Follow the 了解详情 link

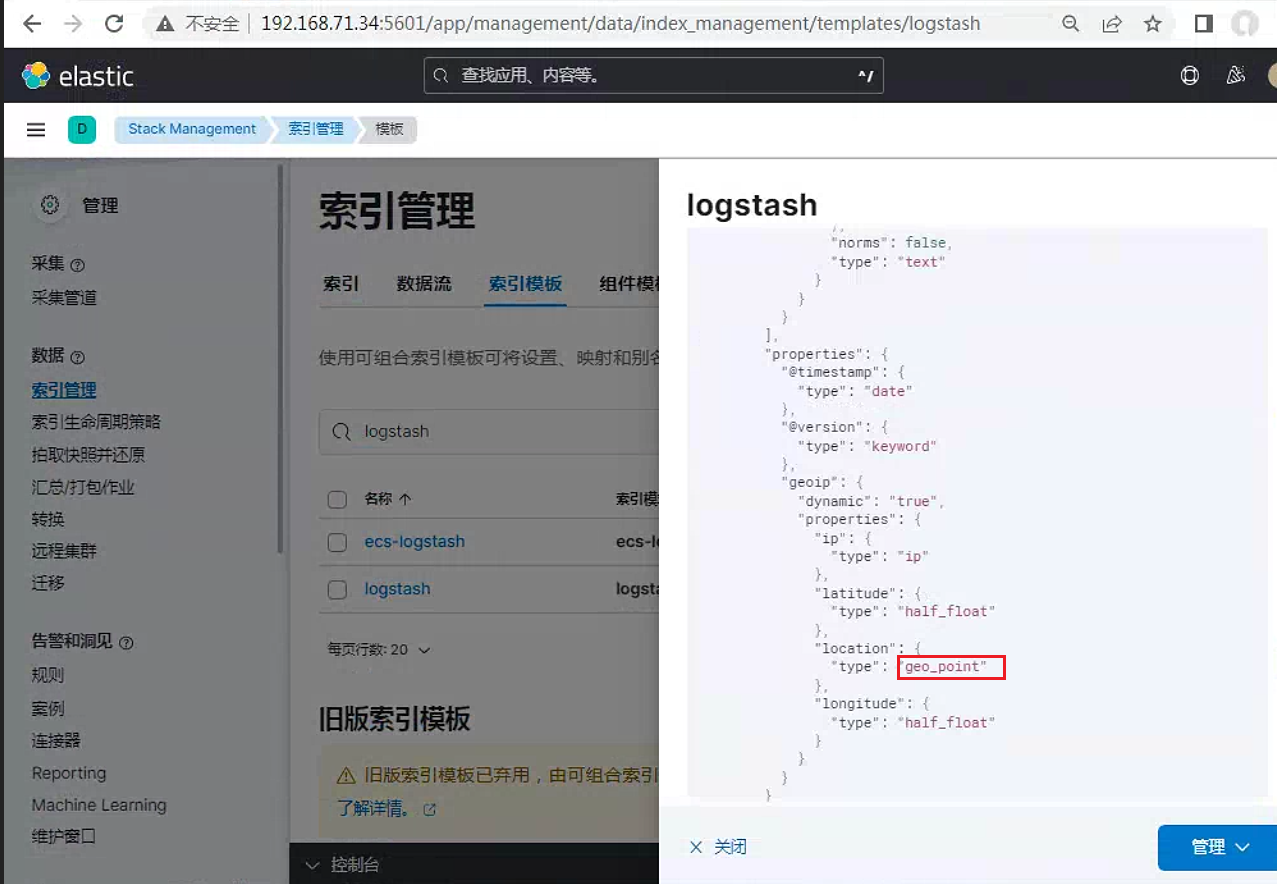click(x=386, y=808)
